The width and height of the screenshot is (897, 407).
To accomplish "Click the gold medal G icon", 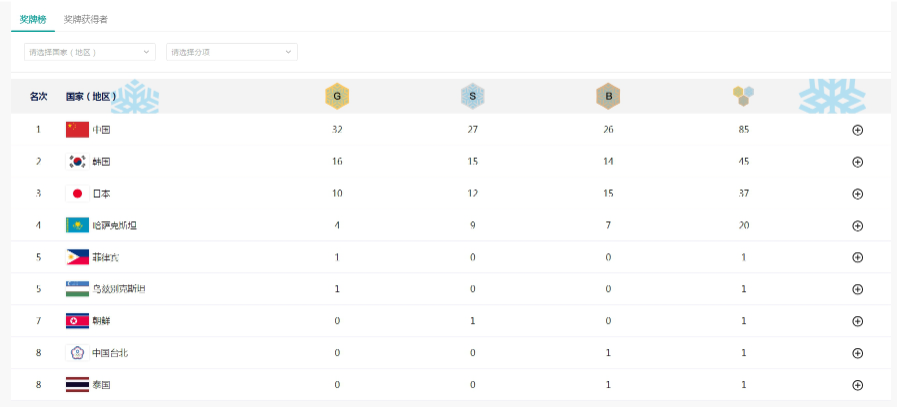I will [337, 96].
